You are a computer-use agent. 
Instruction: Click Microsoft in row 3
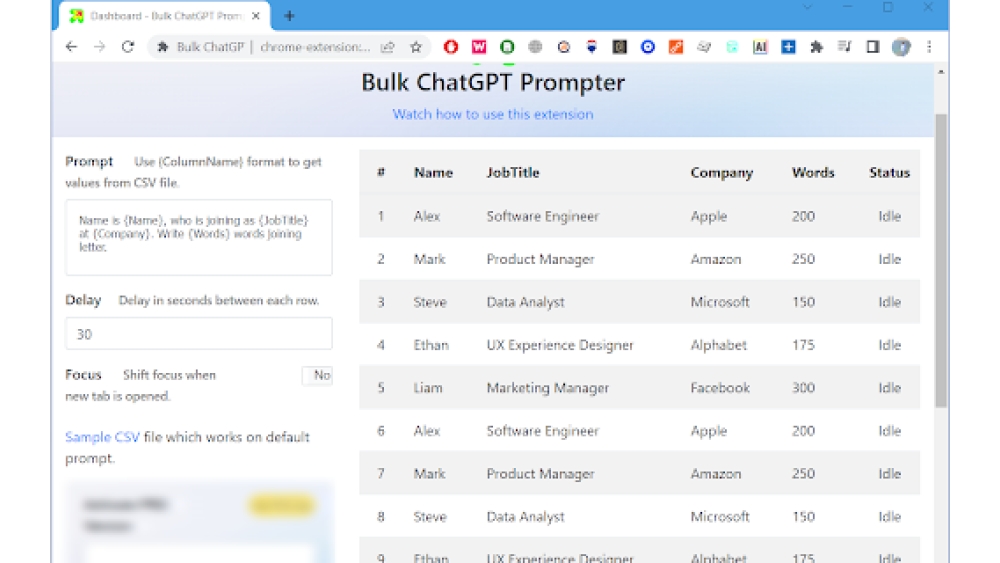tap(719, 302)
